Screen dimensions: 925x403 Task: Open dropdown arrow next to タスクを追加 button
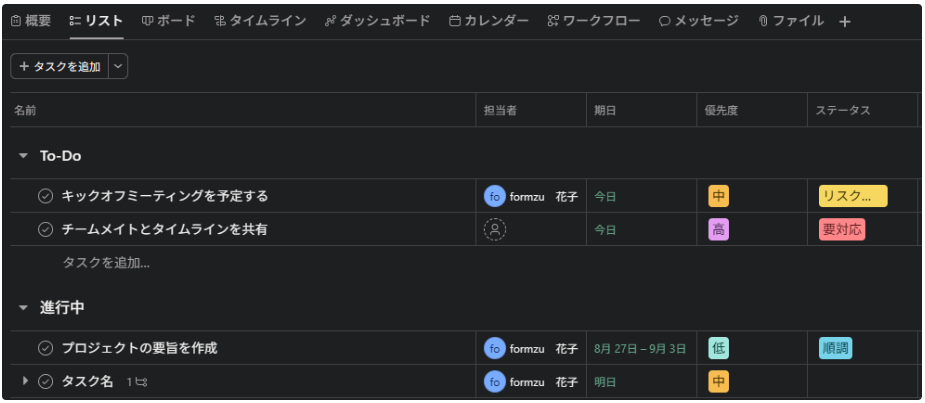tap(119, 66)
